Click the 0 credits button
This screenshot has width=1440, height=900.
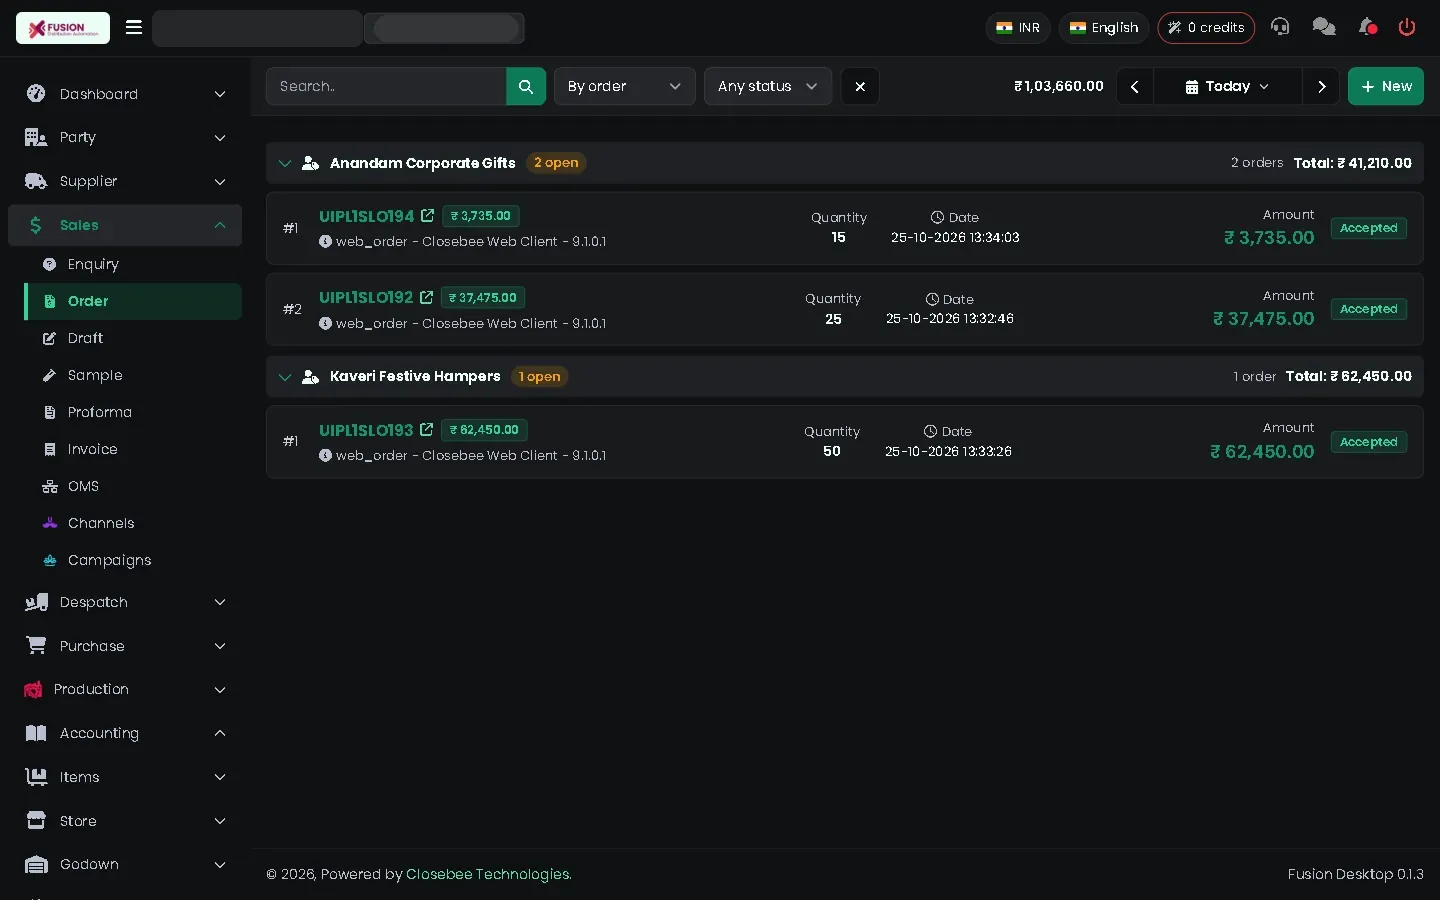tap(1206, 27)
